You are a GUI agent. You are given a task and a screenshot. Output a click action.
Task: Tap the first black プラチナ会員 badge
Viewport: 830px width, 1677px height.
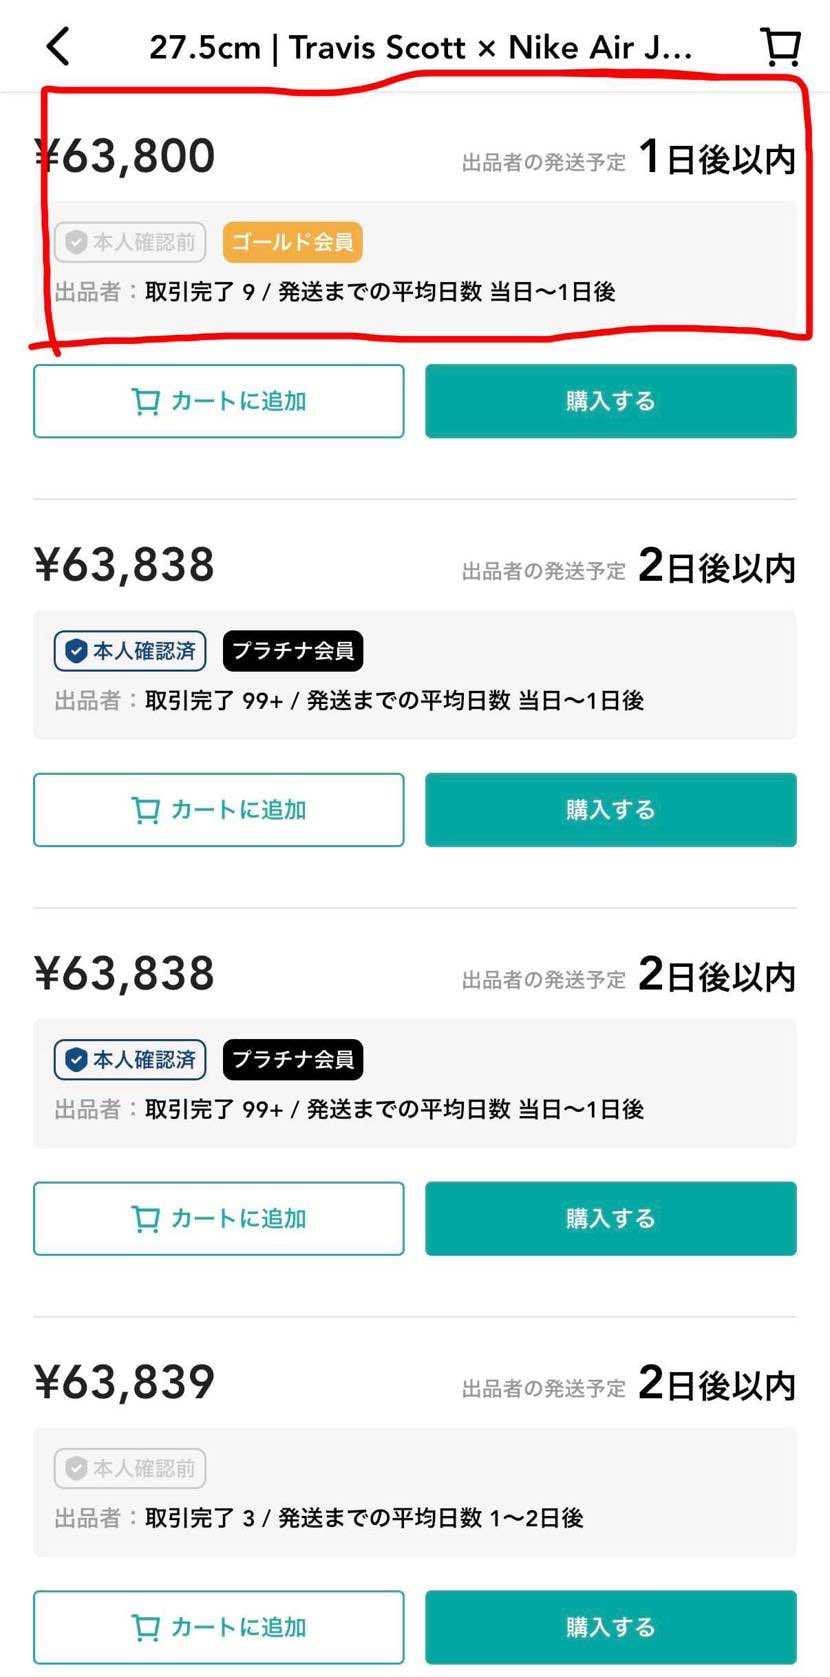tap(292, 651)
